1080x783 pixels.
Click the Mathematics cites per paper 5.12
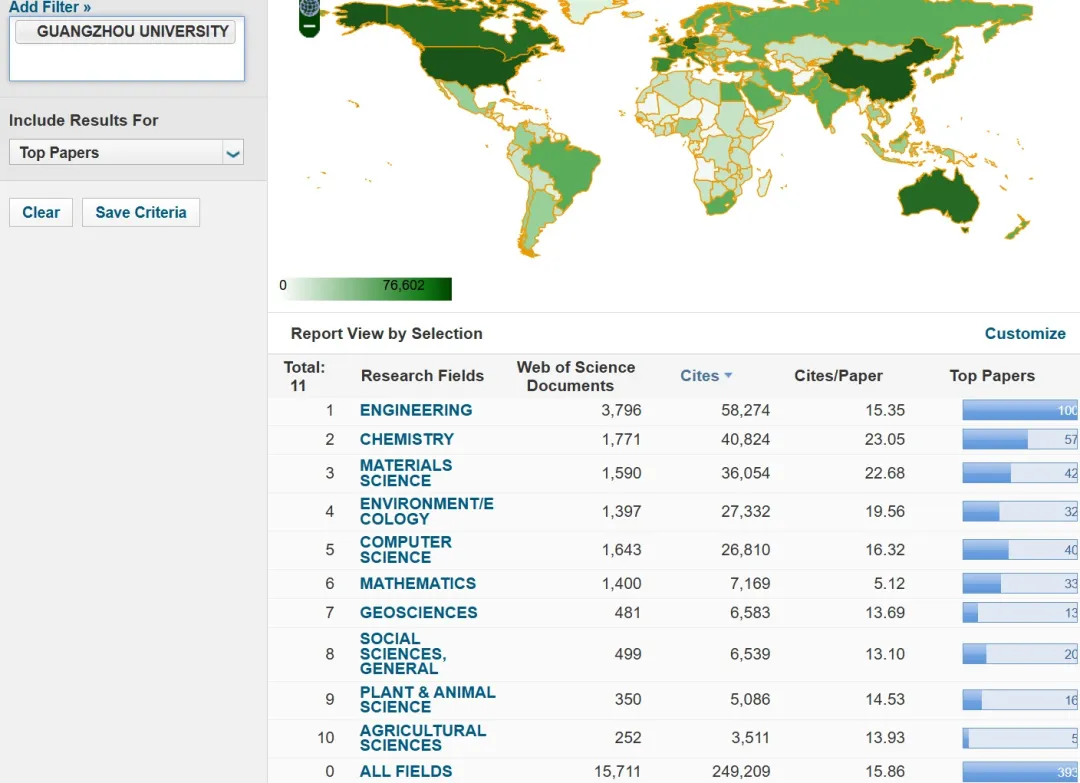889,583
